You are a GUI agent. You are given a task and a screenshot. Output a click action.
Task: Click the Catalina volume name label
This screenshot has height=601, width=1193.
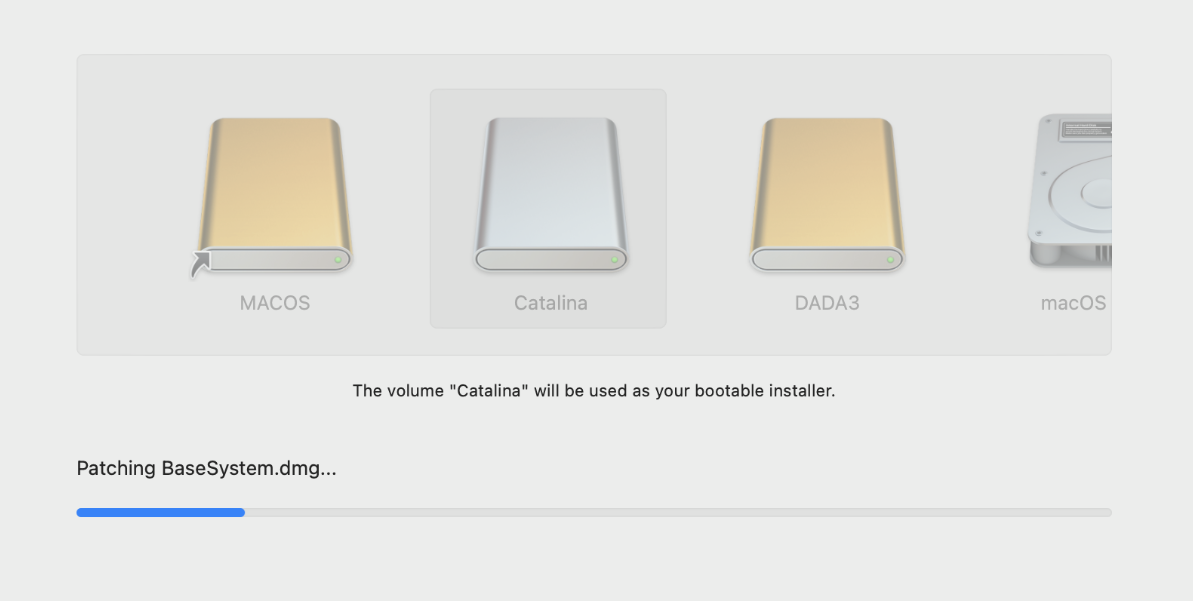pos(551,303)
